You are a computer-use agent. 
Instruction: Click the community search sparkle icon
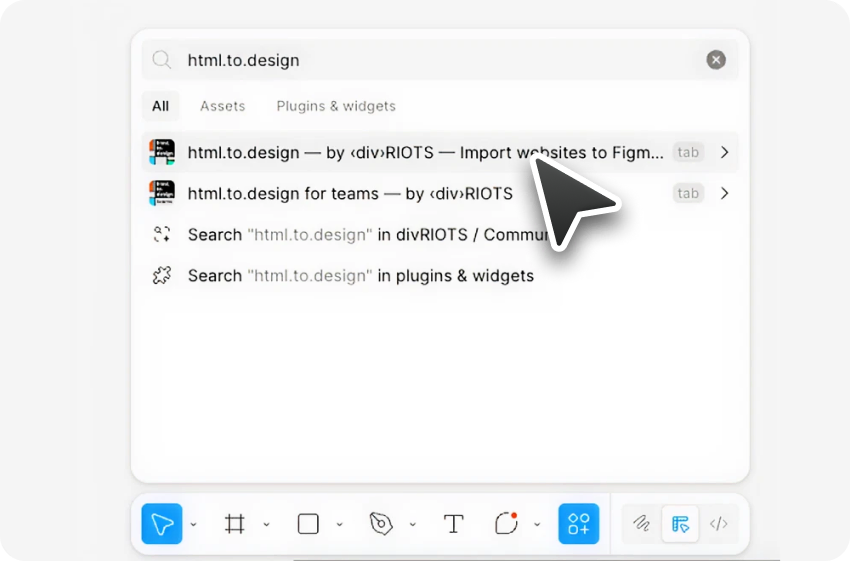pos(162,234)
